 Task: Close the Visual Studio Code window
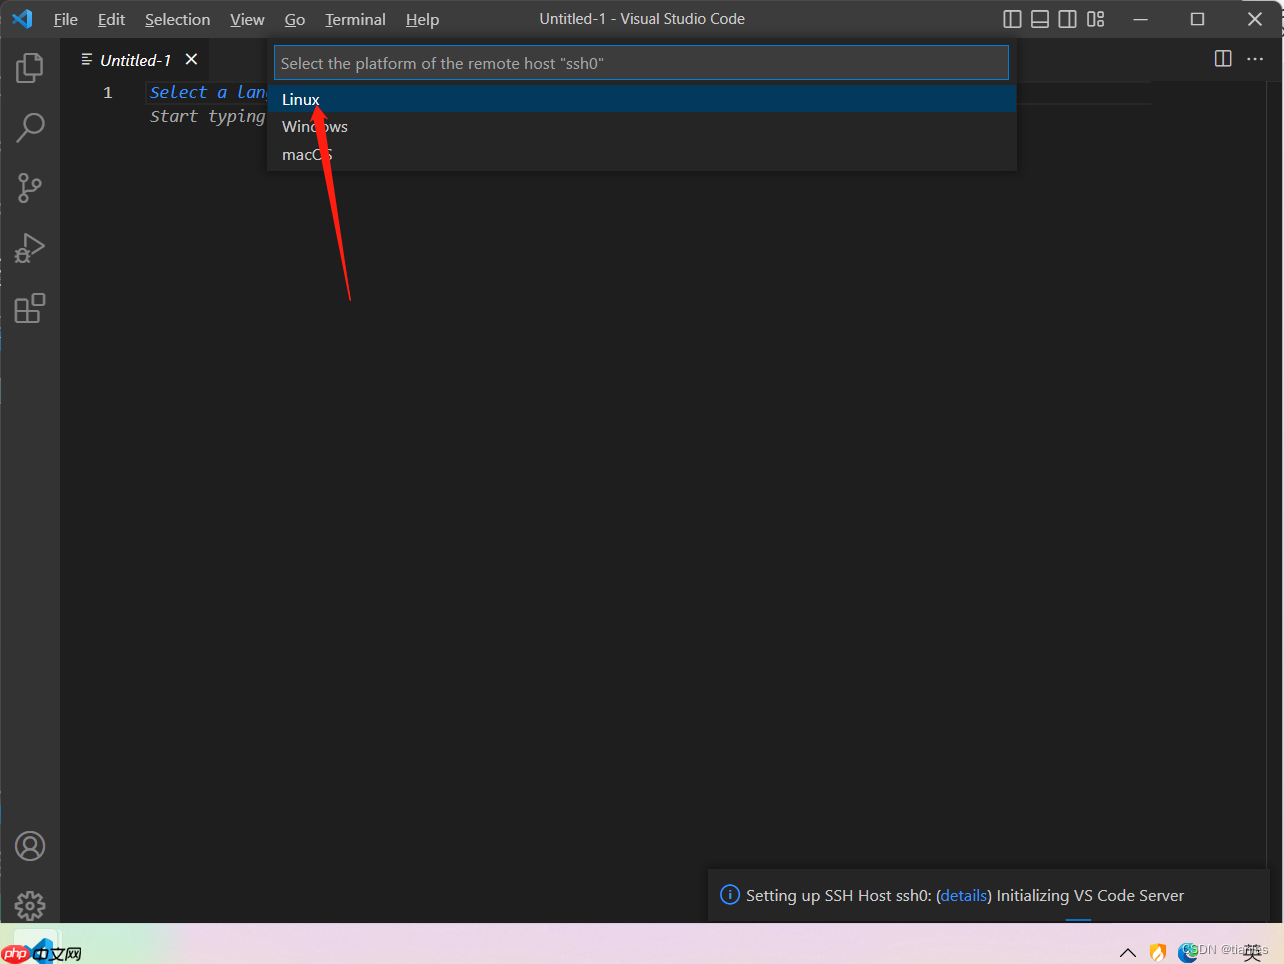[1255, 19]
